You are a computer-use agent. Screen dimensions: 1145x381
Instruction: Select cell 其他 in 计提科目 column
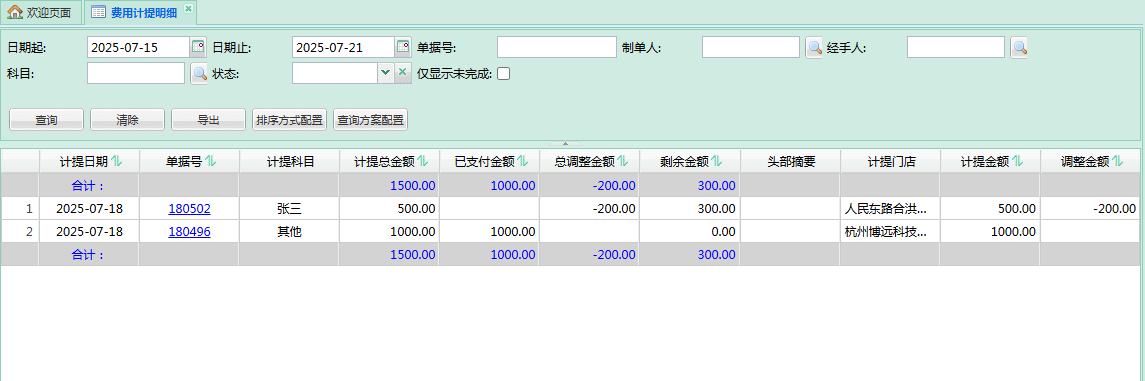(290, 232)
